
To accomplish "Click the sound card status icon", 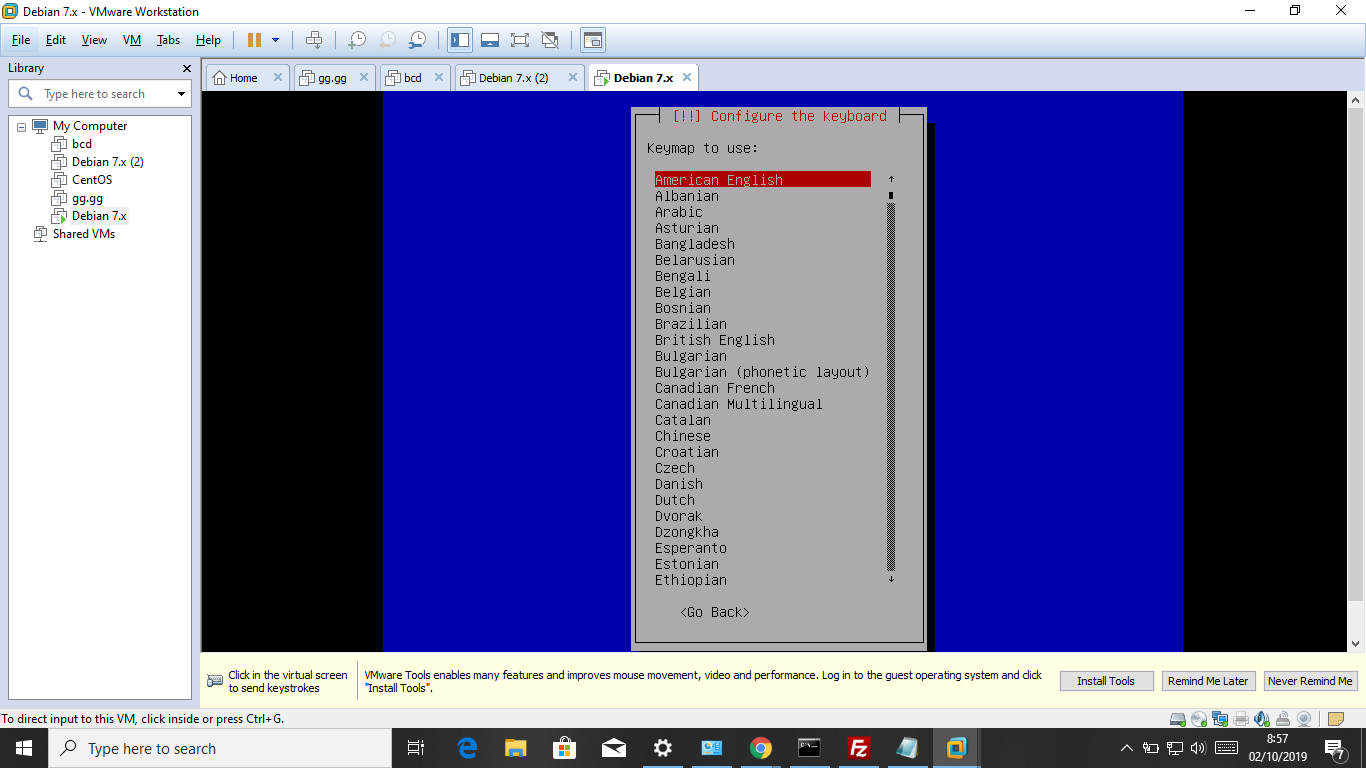I will tap(1262, 719).
